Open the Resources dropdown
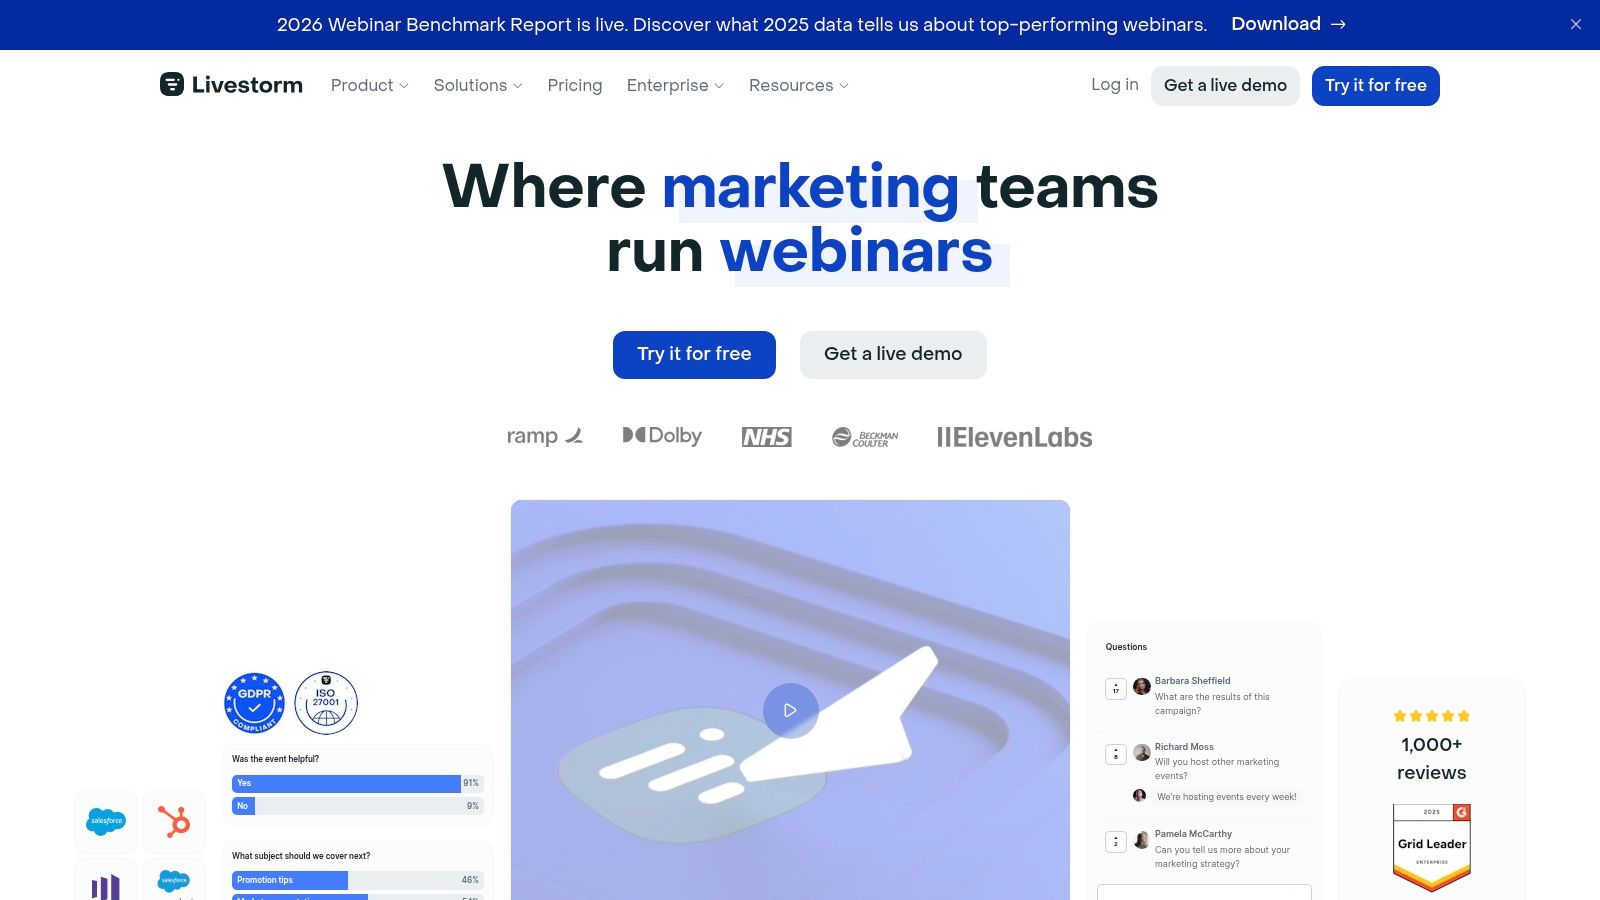Viewport: 1600px width, 900px height. click(x=798, y=85)
